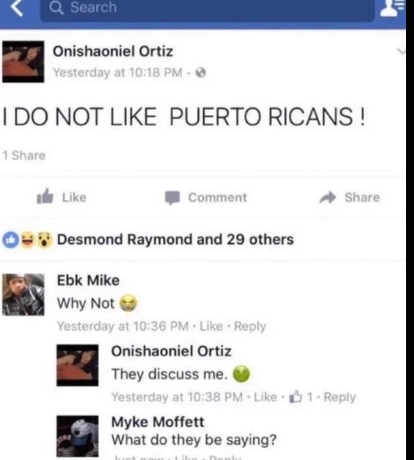Click the Search input field

click(x=207, y=9)
